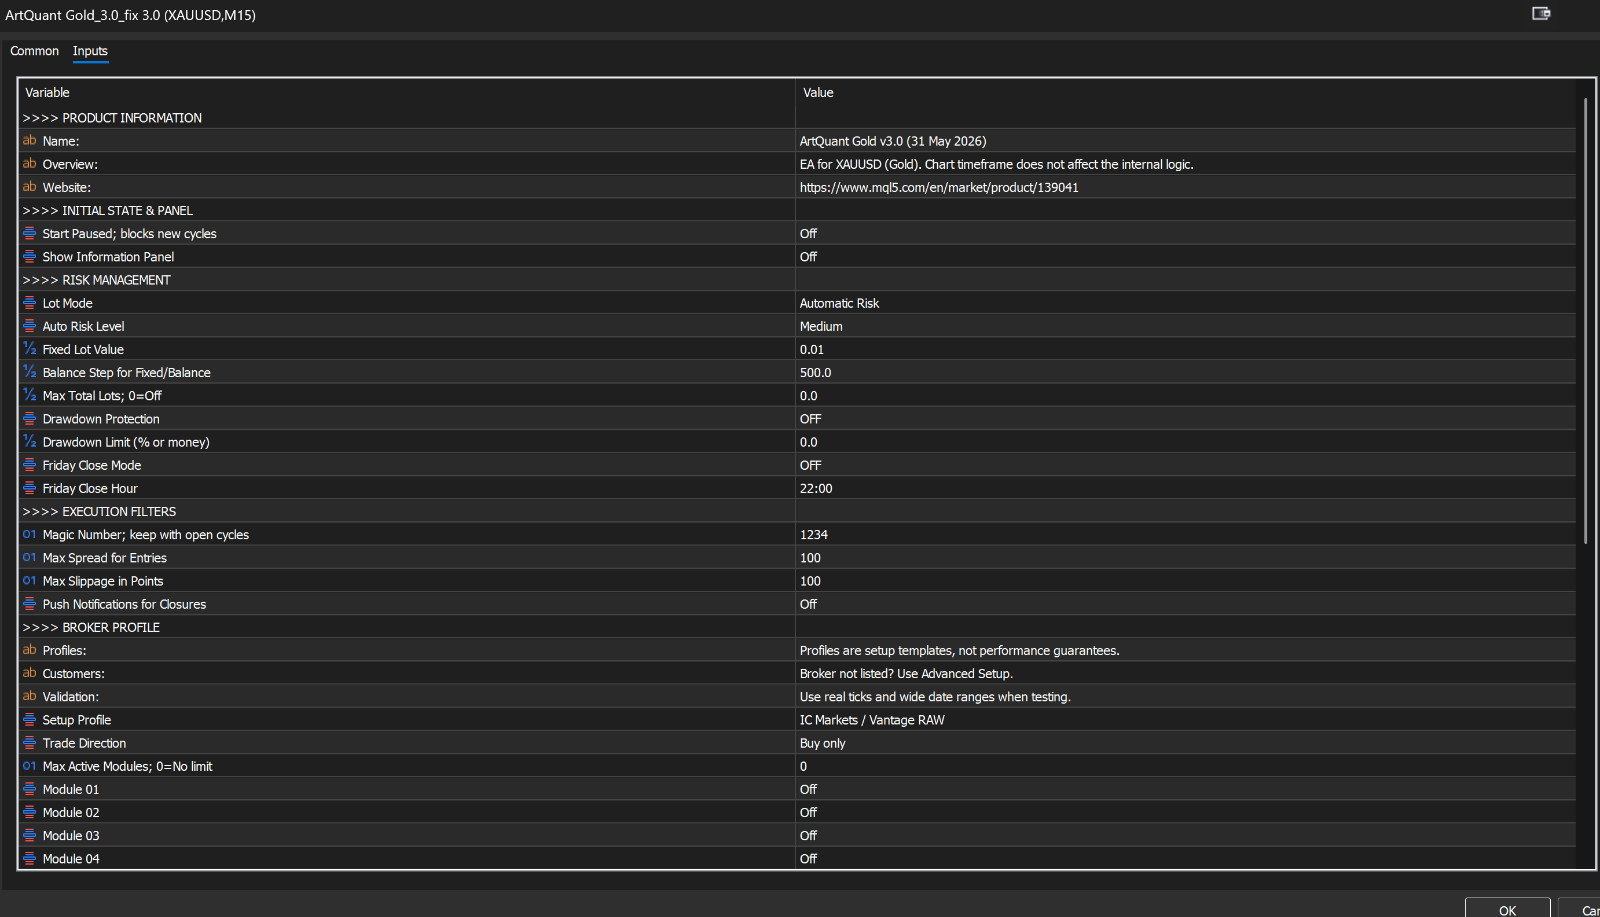Confirm settings with the OK button
Image resolution: width=1600 pixels, height=917 pixels.
tap(1508, 908)
